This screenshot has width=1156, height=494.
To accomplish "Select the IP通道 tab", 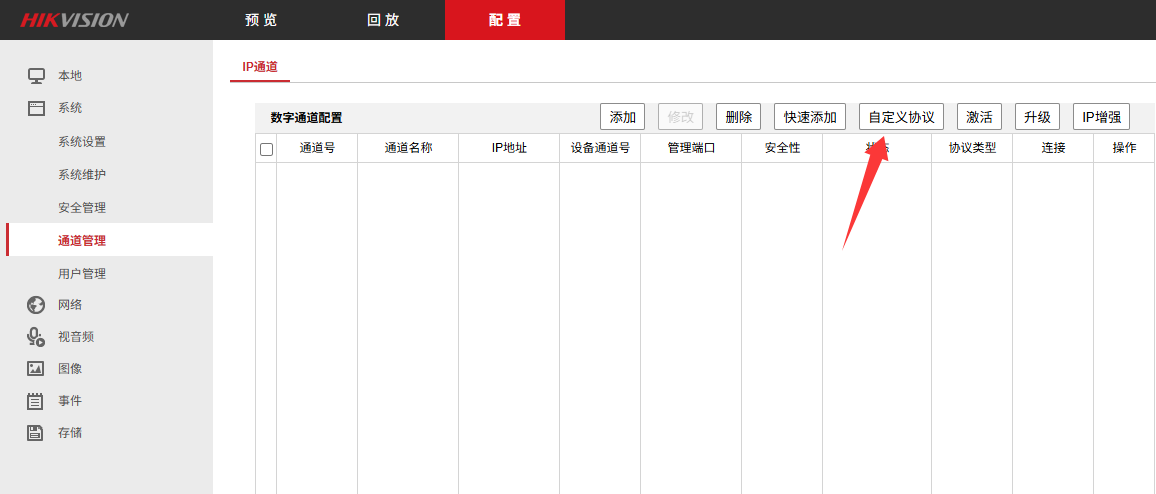I will click(x=260, y=67).
